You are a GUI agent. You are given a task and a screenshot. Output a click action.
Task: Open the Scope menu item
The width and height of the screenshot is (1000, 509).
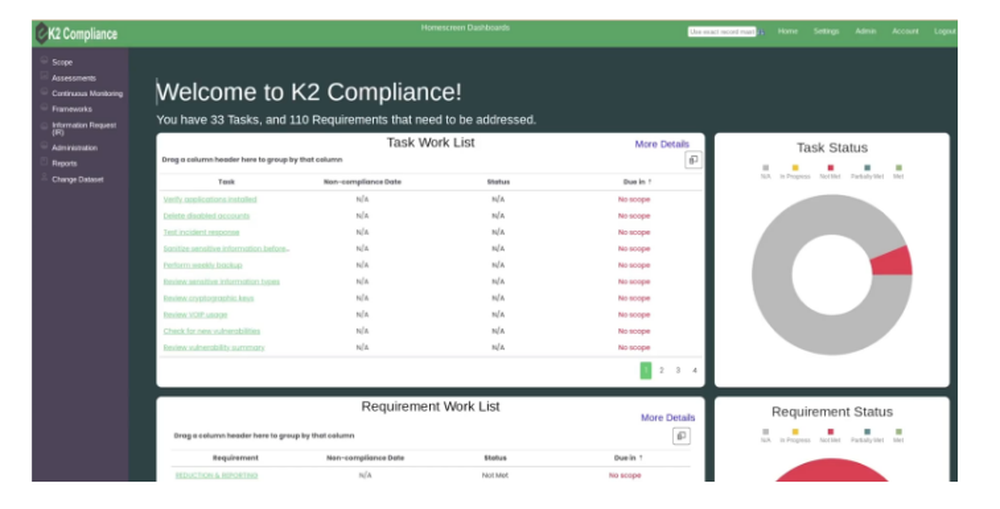pyautogui.click(x=62, y=63)
